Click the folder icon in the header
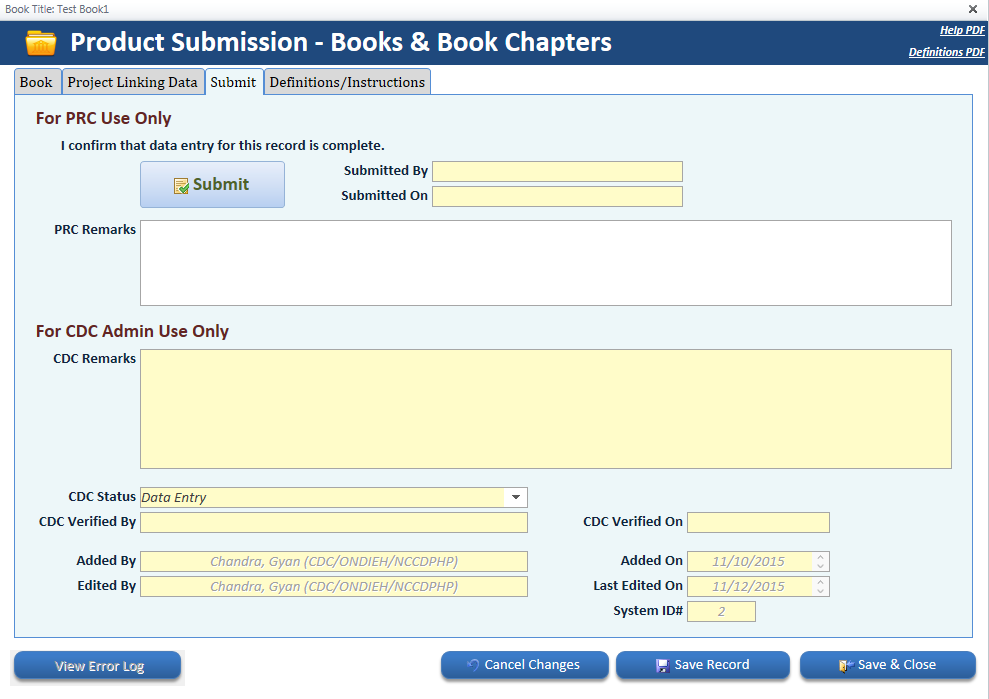Screen dimensions: 989x699 click(41, 43)
